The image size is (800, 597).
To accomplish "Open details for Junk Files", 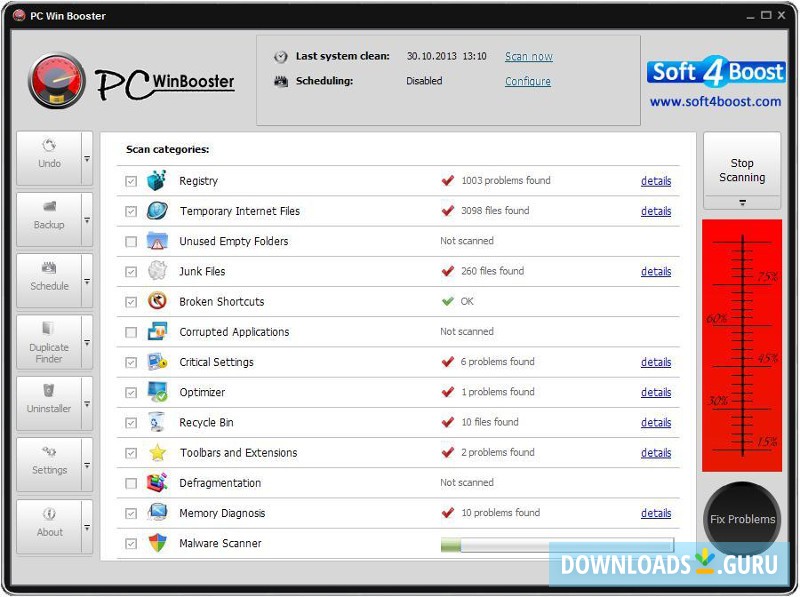I will click(x=656, y=271).
